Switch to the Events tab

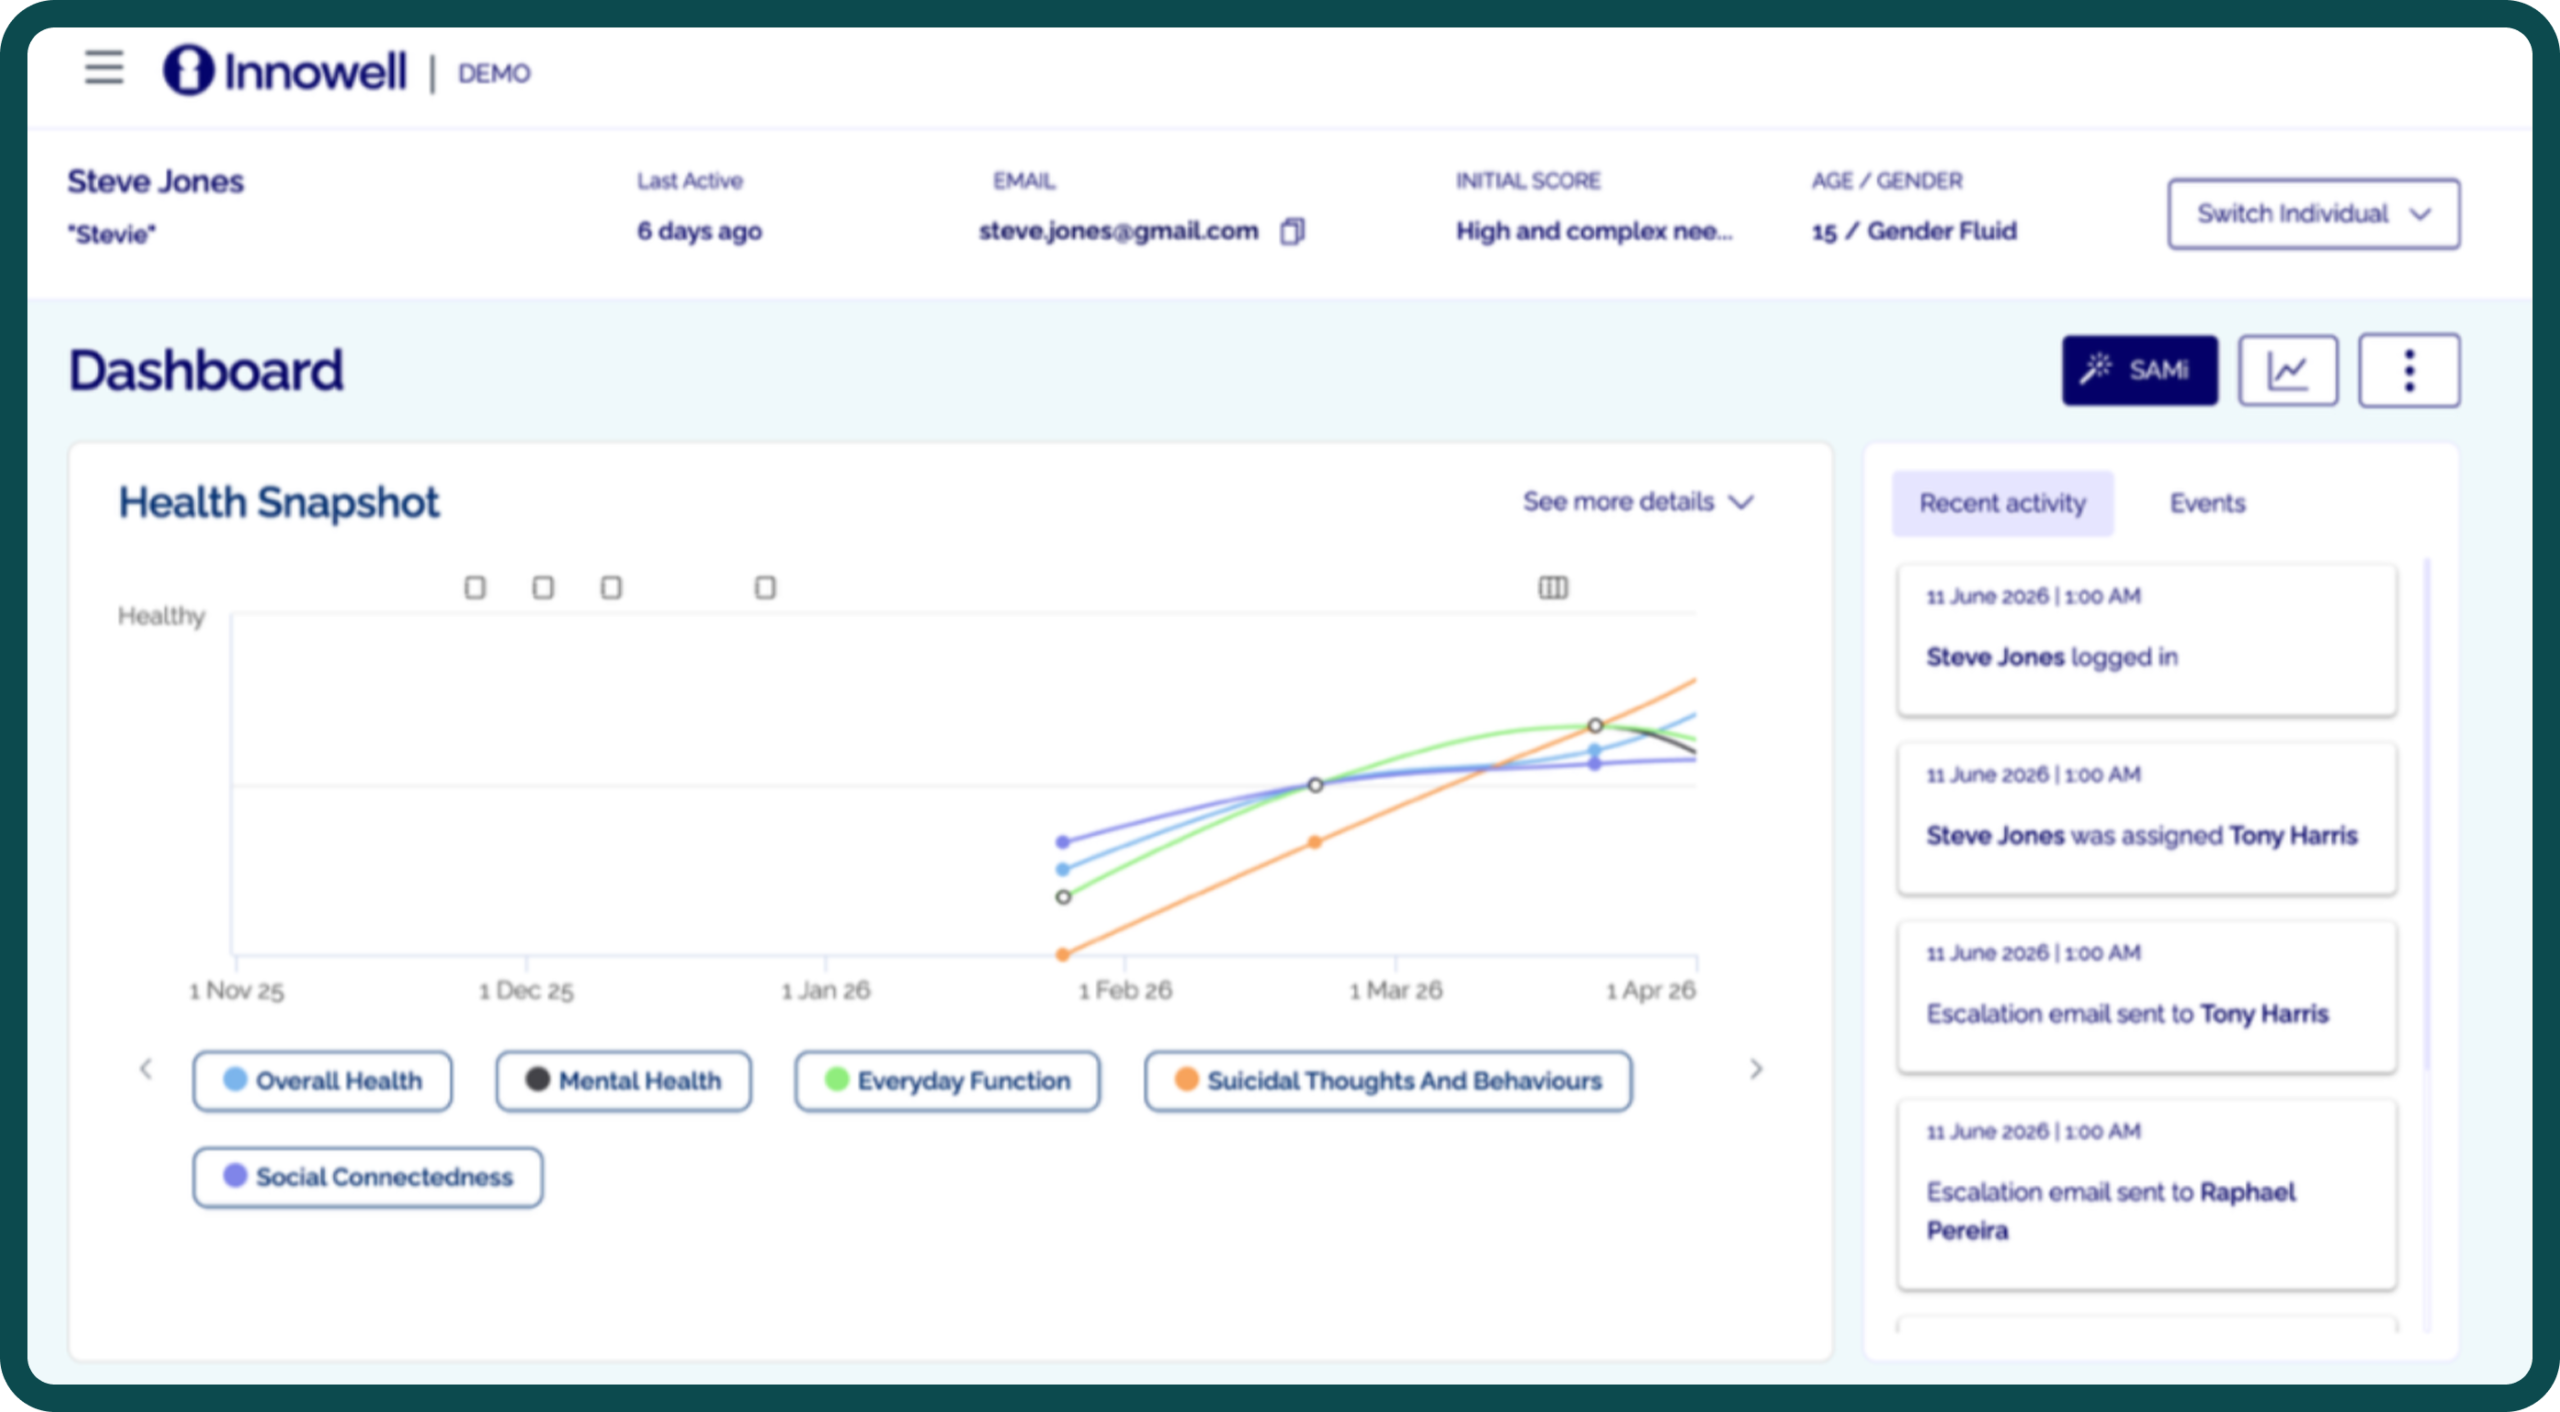(2207, 503)
